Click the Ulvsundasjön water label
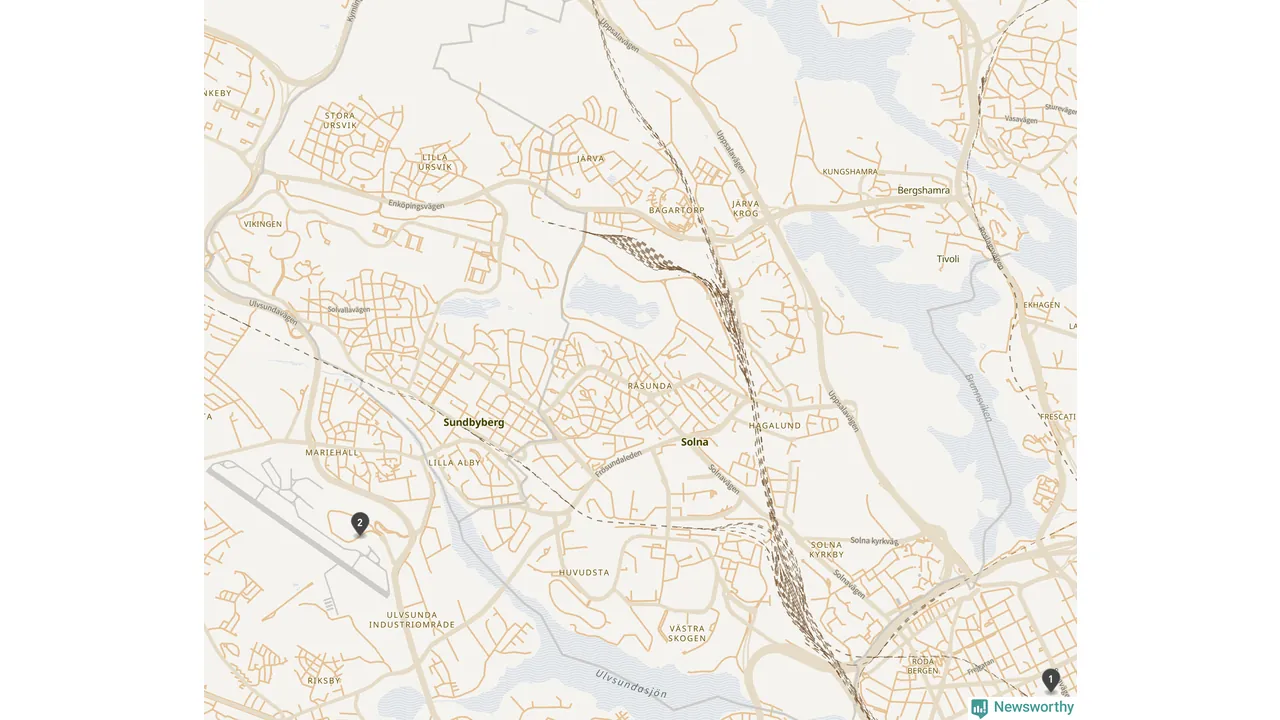Screen dimensions: 1280x720 coord(631,684)
